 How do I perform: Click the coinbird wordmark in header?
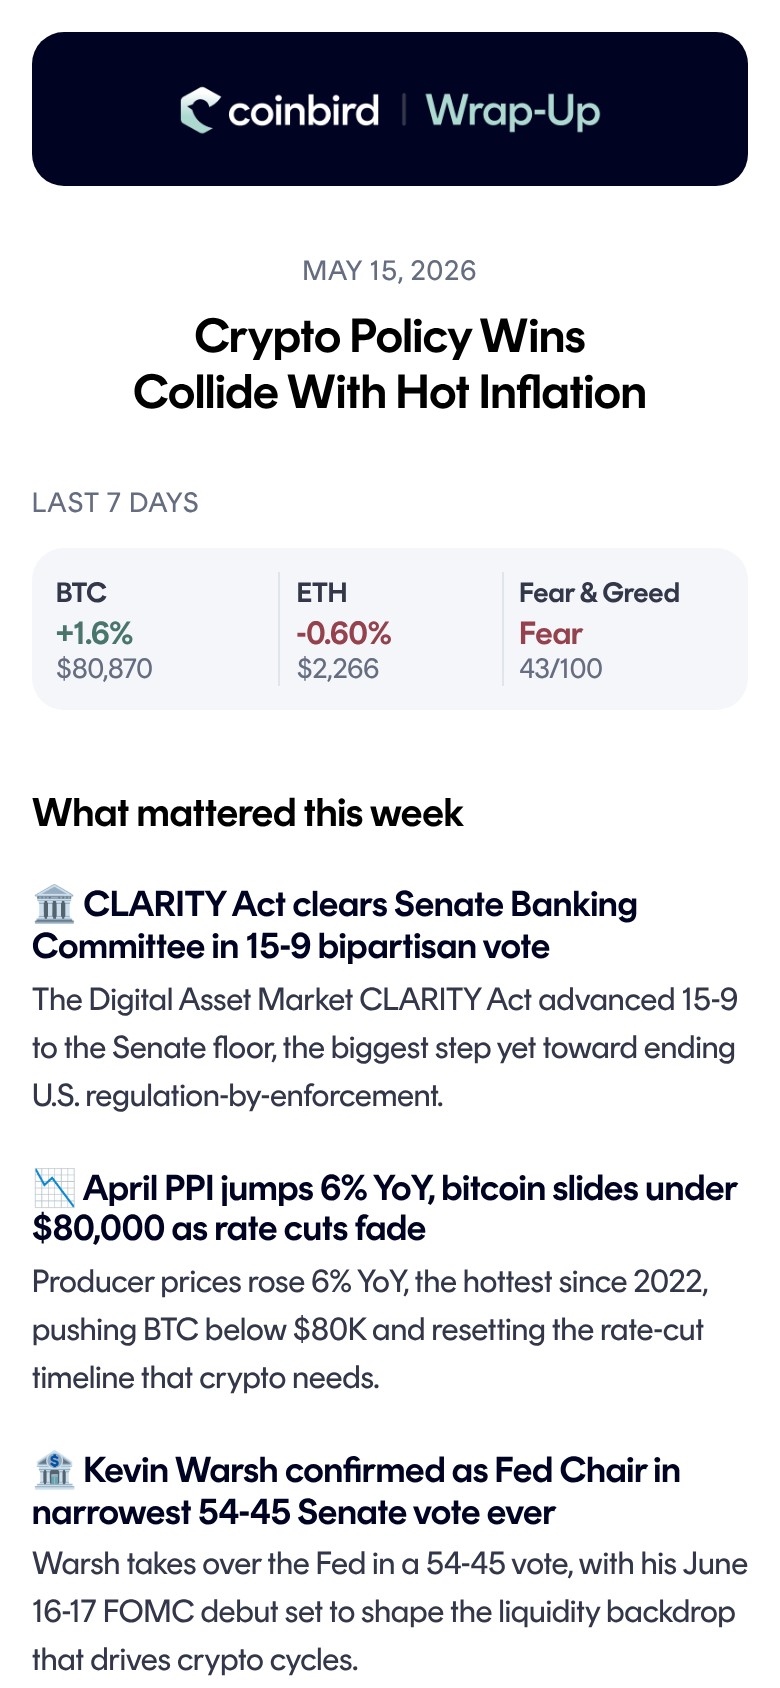tap(303, 110)
